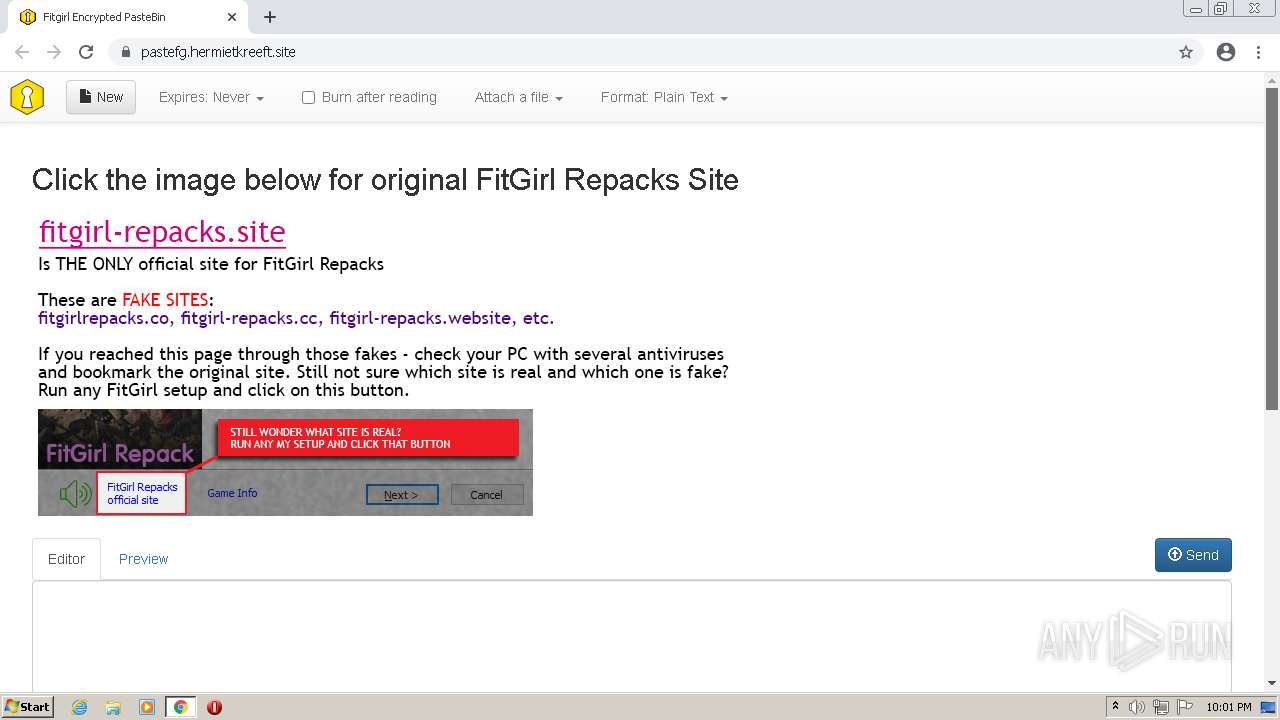Focus the address bar URL

coord(218,52)
